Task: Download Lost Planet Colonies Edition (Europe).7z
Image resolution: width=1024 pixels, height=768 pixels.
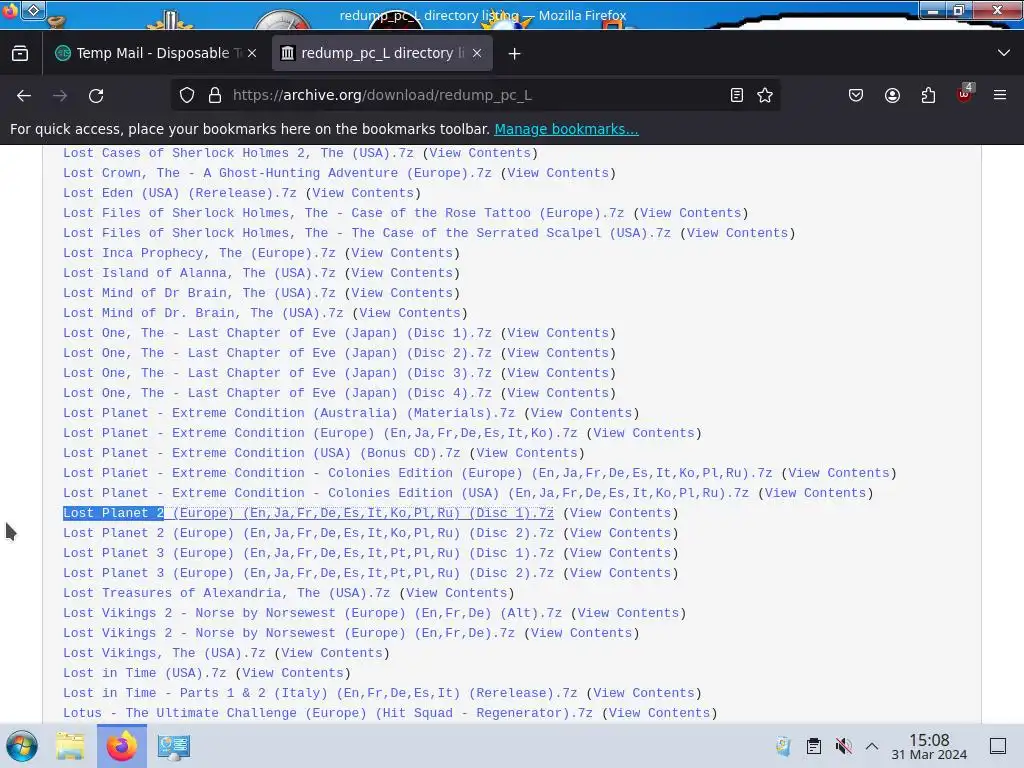Action: point(417,473)
